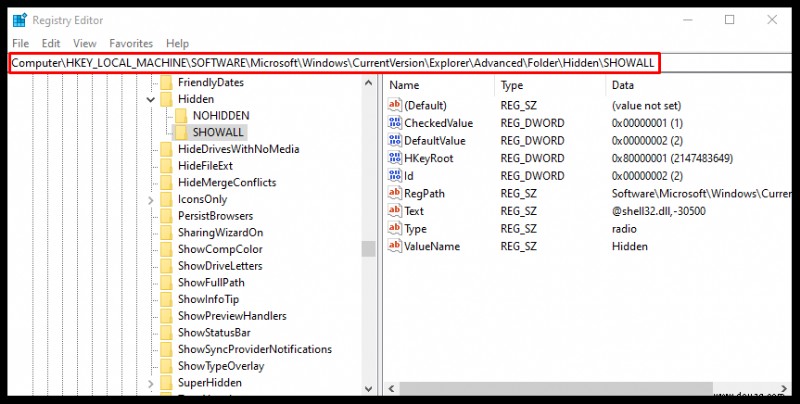This screenshot has height=404, width=800.
Task: Minimize the Registry Editor window
Action: [x=688, y=20]
